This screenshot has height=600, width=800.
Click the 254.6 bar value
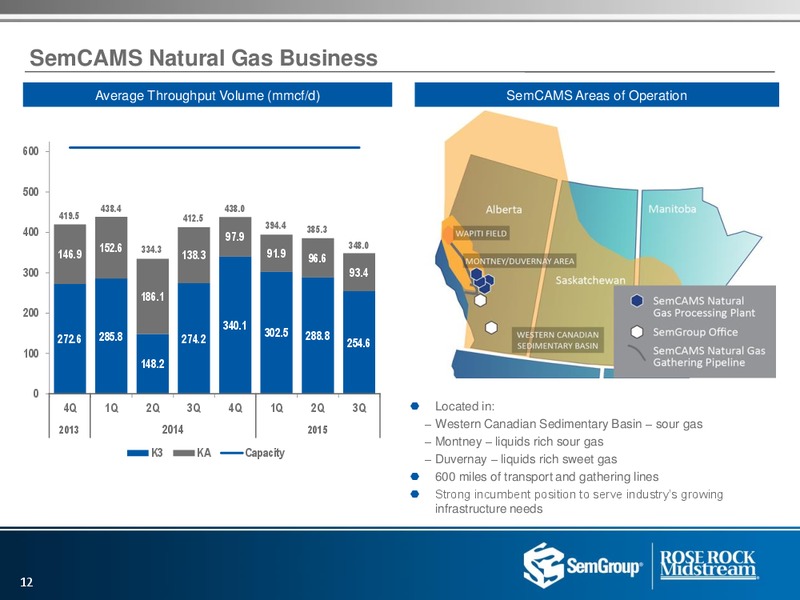pyautogui.click(x=359, y=343)
